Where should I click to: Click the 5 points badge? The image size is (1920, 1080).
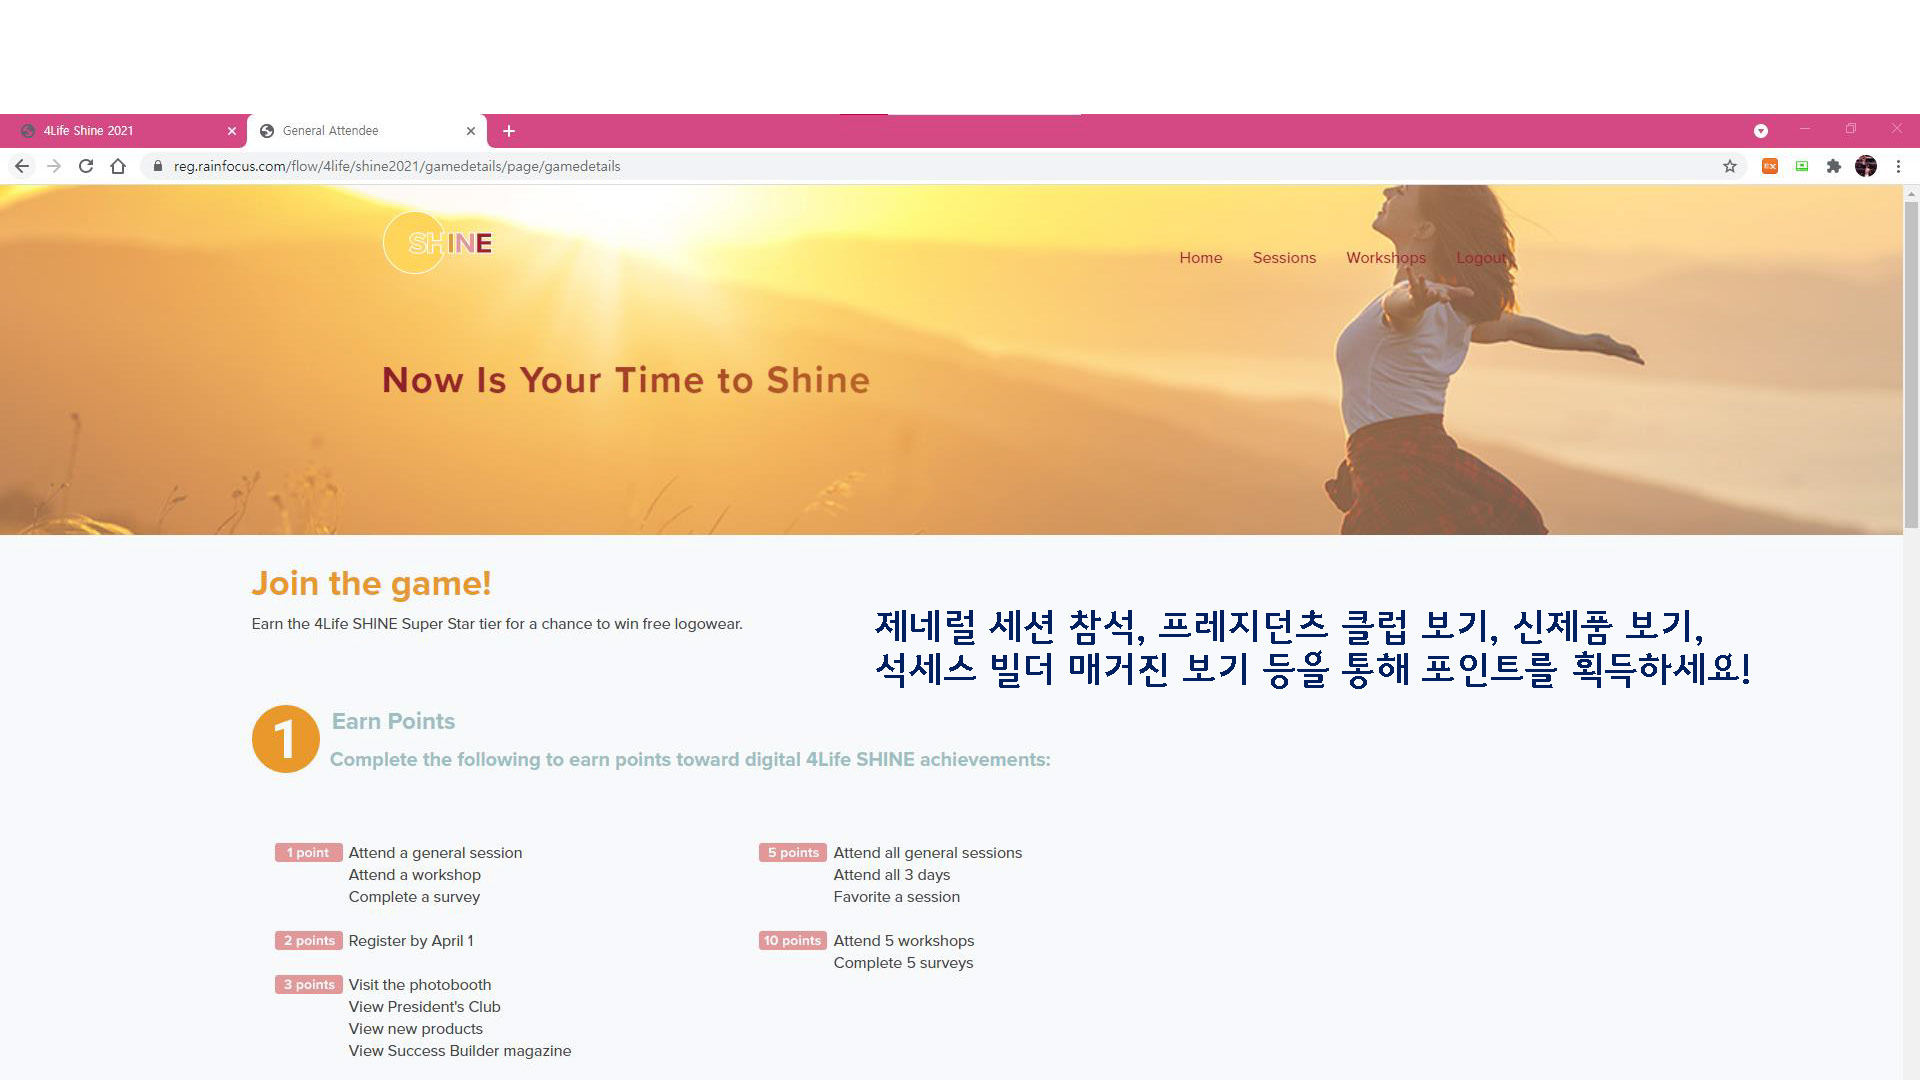[x=793, y=853]
